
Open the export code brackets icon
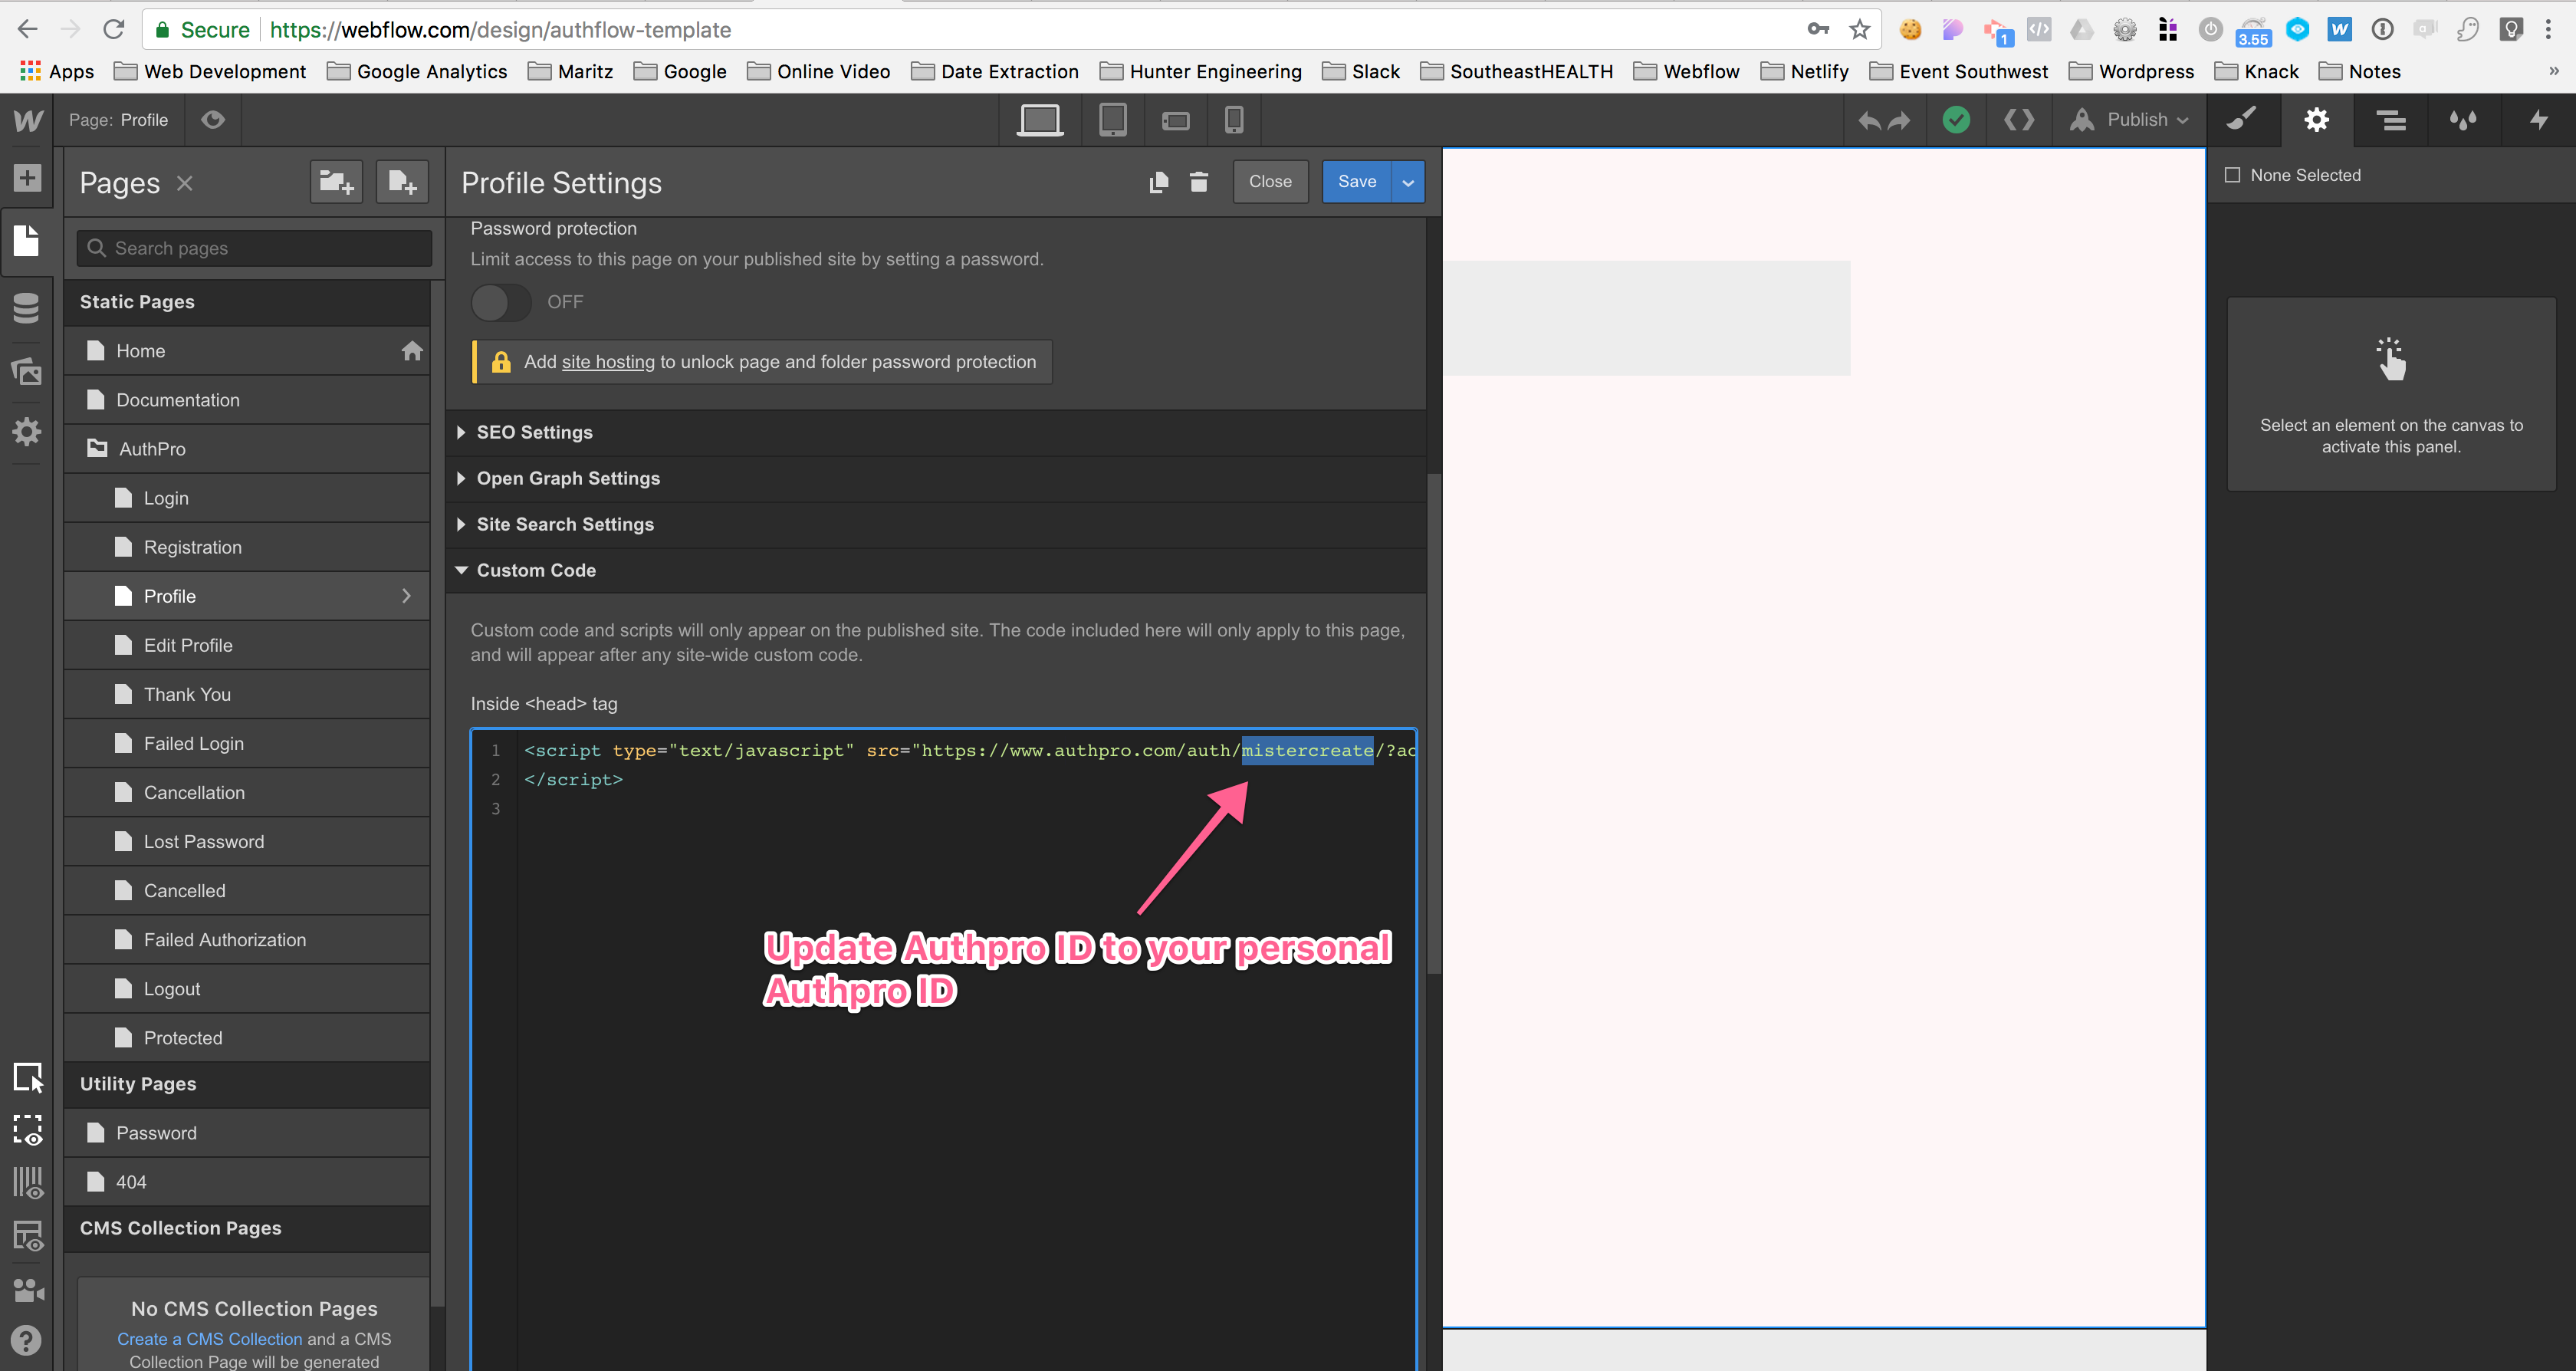pyautogui.click(x=2019, y=120)
